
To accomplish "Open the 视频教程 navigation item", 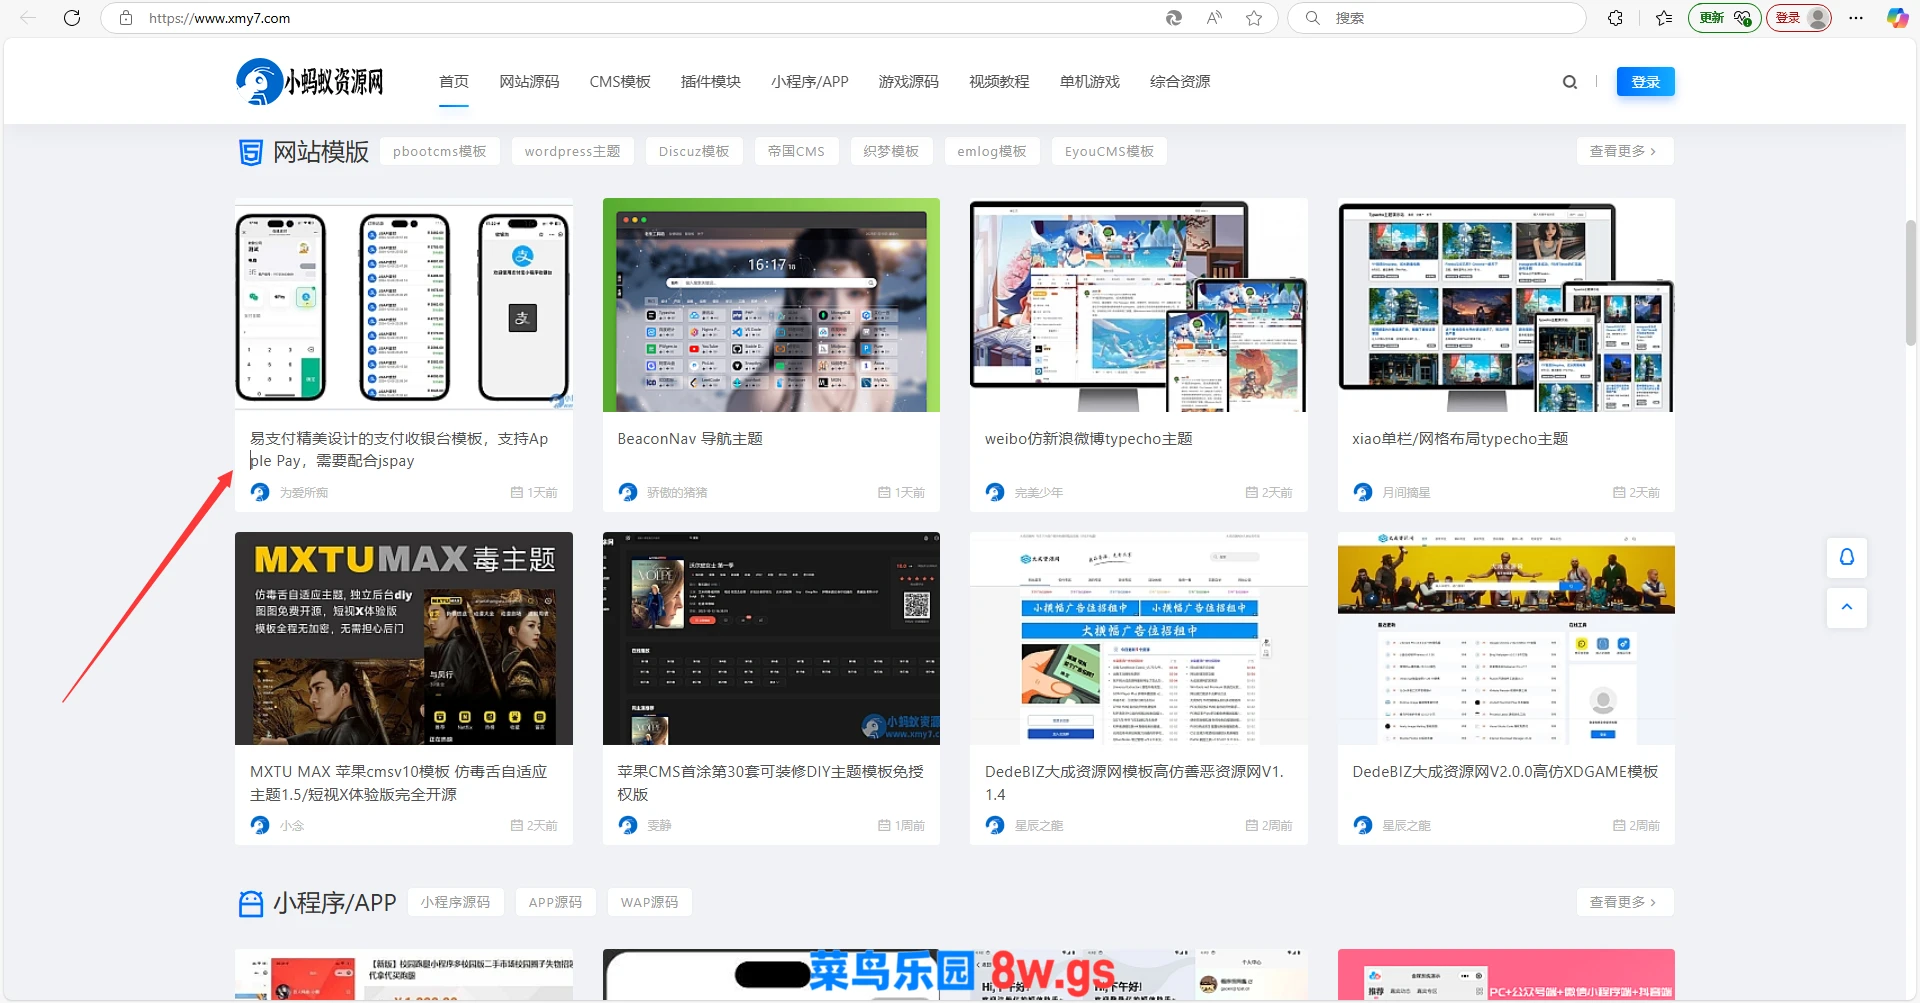I will (999, 82).
